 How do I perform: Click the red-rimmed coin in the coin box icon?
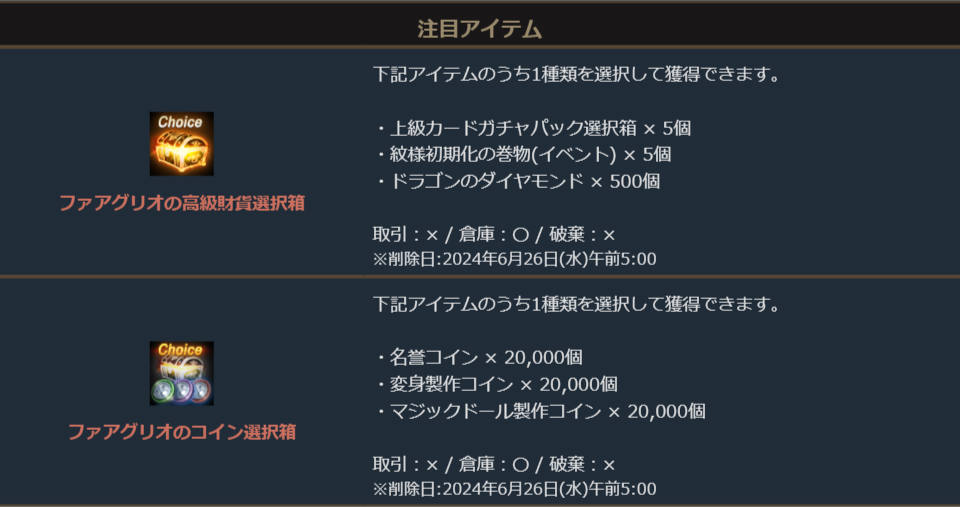pyautogui.click(x=201, y=390)
